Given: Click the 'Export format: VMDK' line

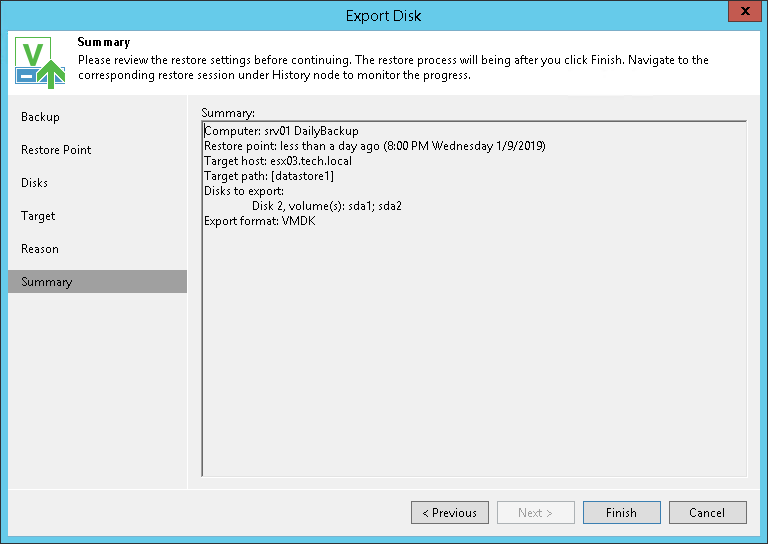Looking at the screenshot, I should (260, 221).
